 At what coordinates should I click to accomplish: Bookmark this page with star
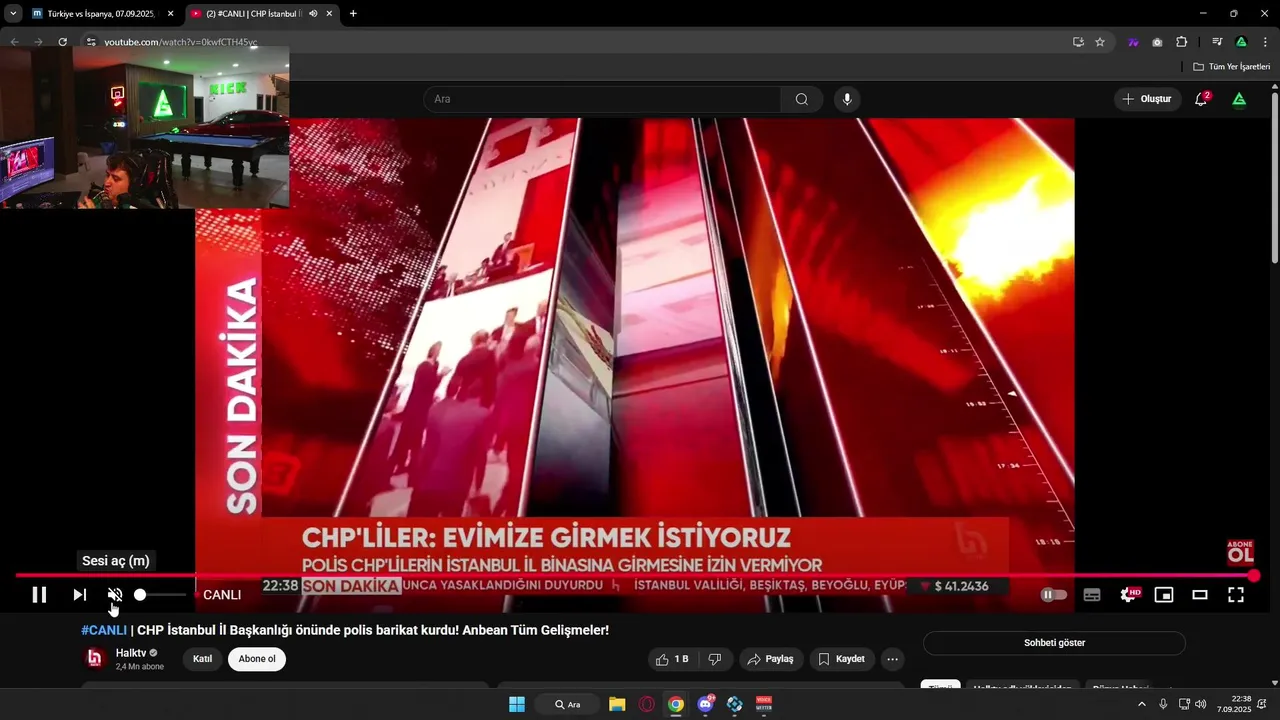click(1100, 42)
